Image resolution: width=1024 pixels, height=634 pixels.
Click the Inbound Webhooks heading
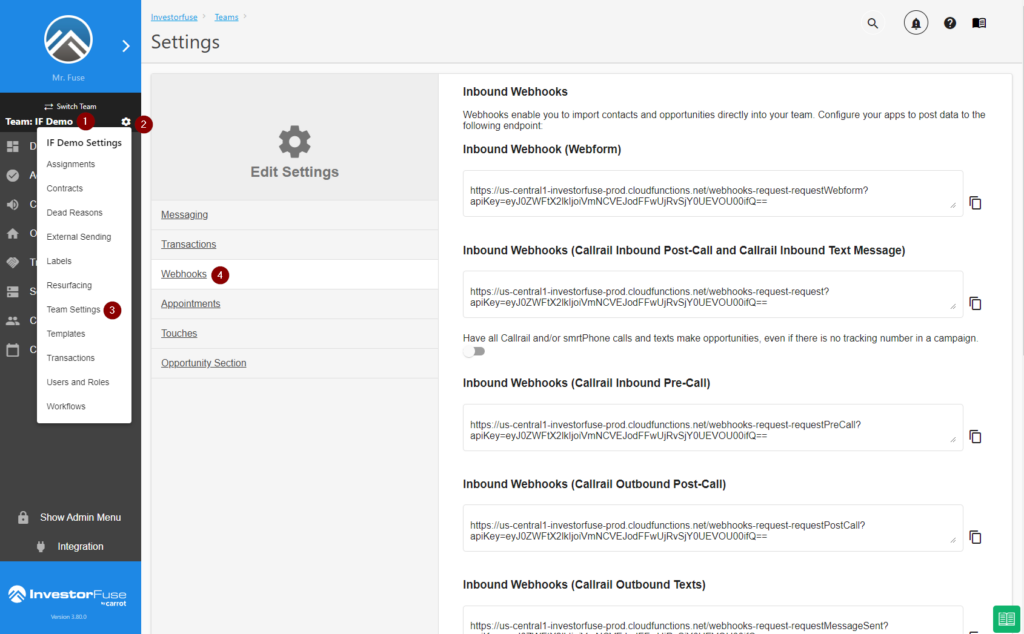pos(515,92)
